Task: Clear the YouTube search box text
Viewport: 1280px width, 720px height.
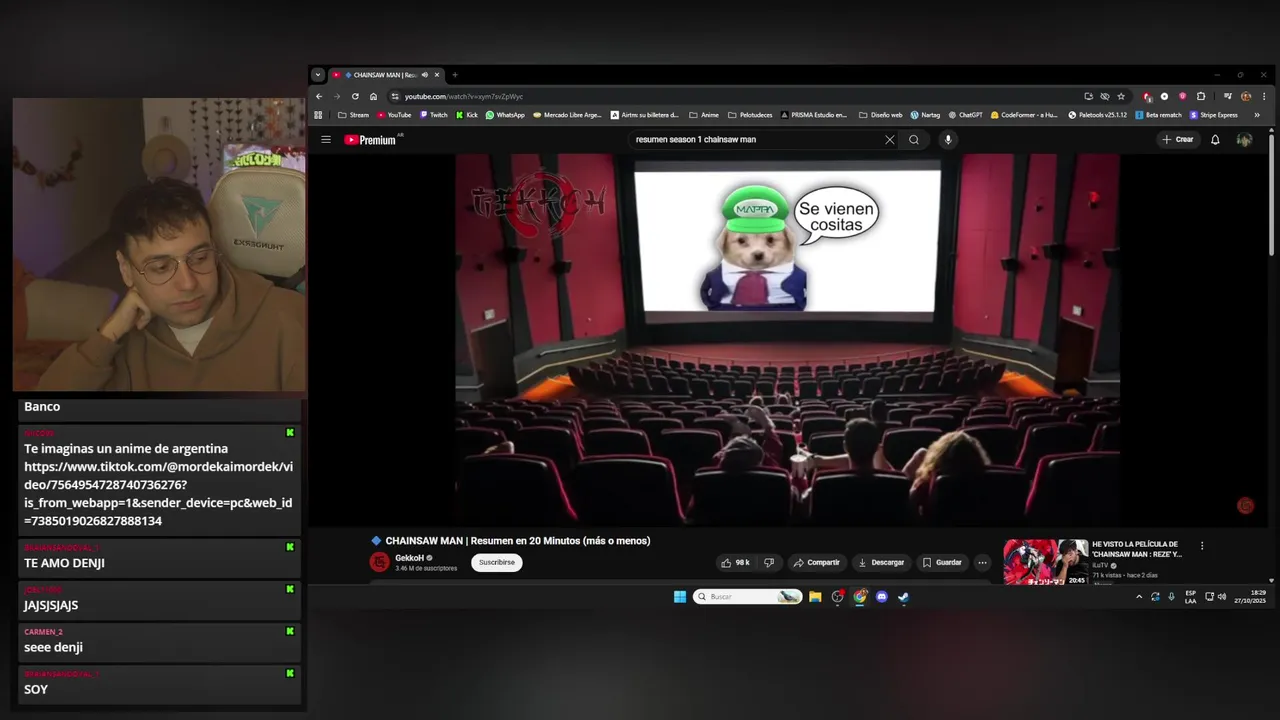Action: (x=889, y=140)
